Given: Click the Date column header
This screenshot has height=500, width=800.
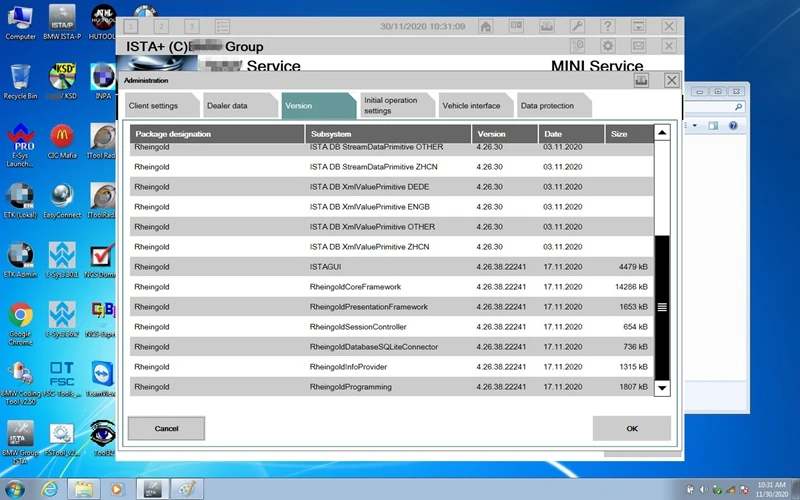Looking at the screenshot, I should point(571,134).
